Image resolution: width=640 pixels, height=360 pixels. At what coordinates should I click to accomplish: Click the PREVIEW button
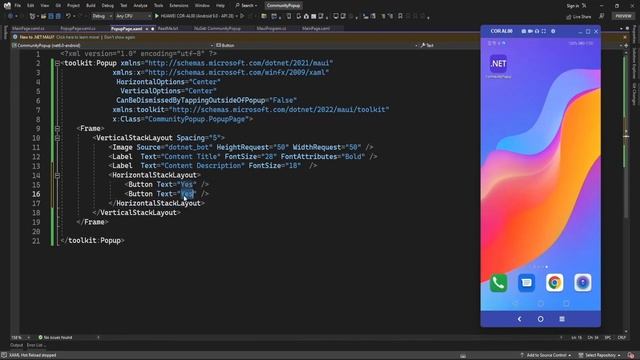pos(623,16)
